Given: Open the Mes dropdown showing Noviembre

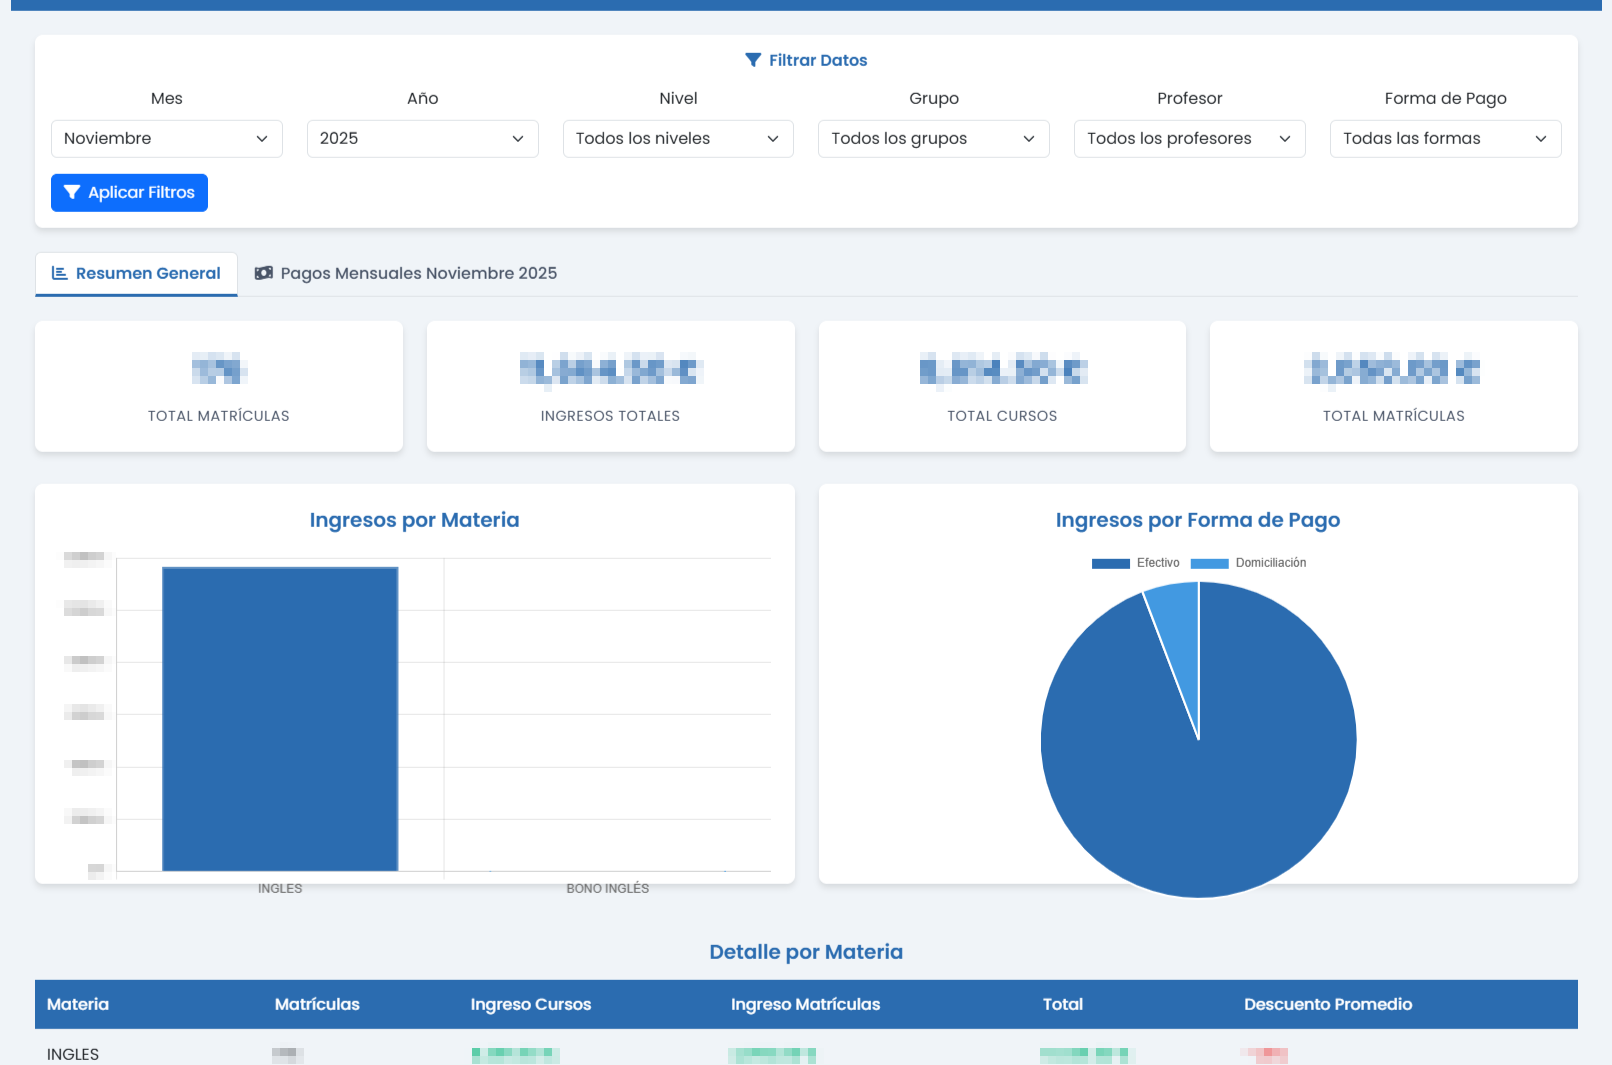Looking at the screenshot, I should [166, 139].
